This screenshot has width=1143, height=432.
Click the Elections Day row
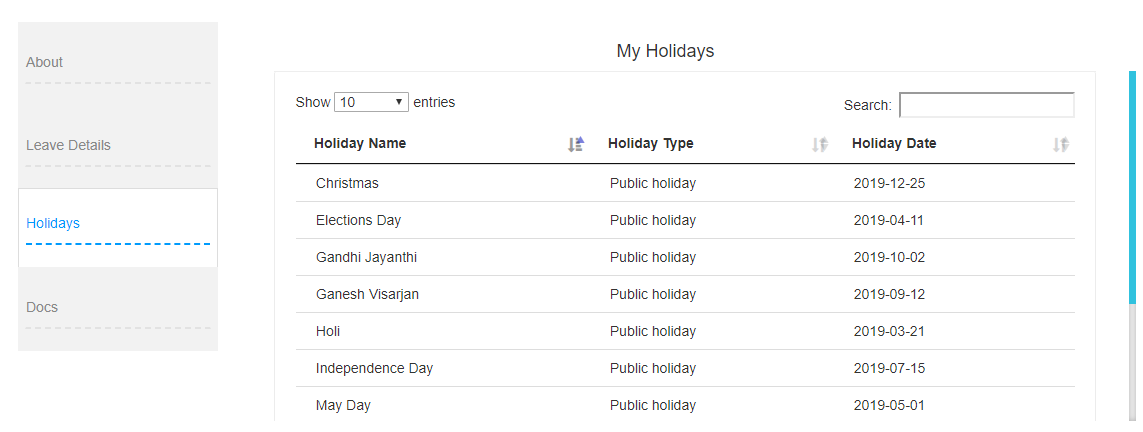(x=358, y=220)
